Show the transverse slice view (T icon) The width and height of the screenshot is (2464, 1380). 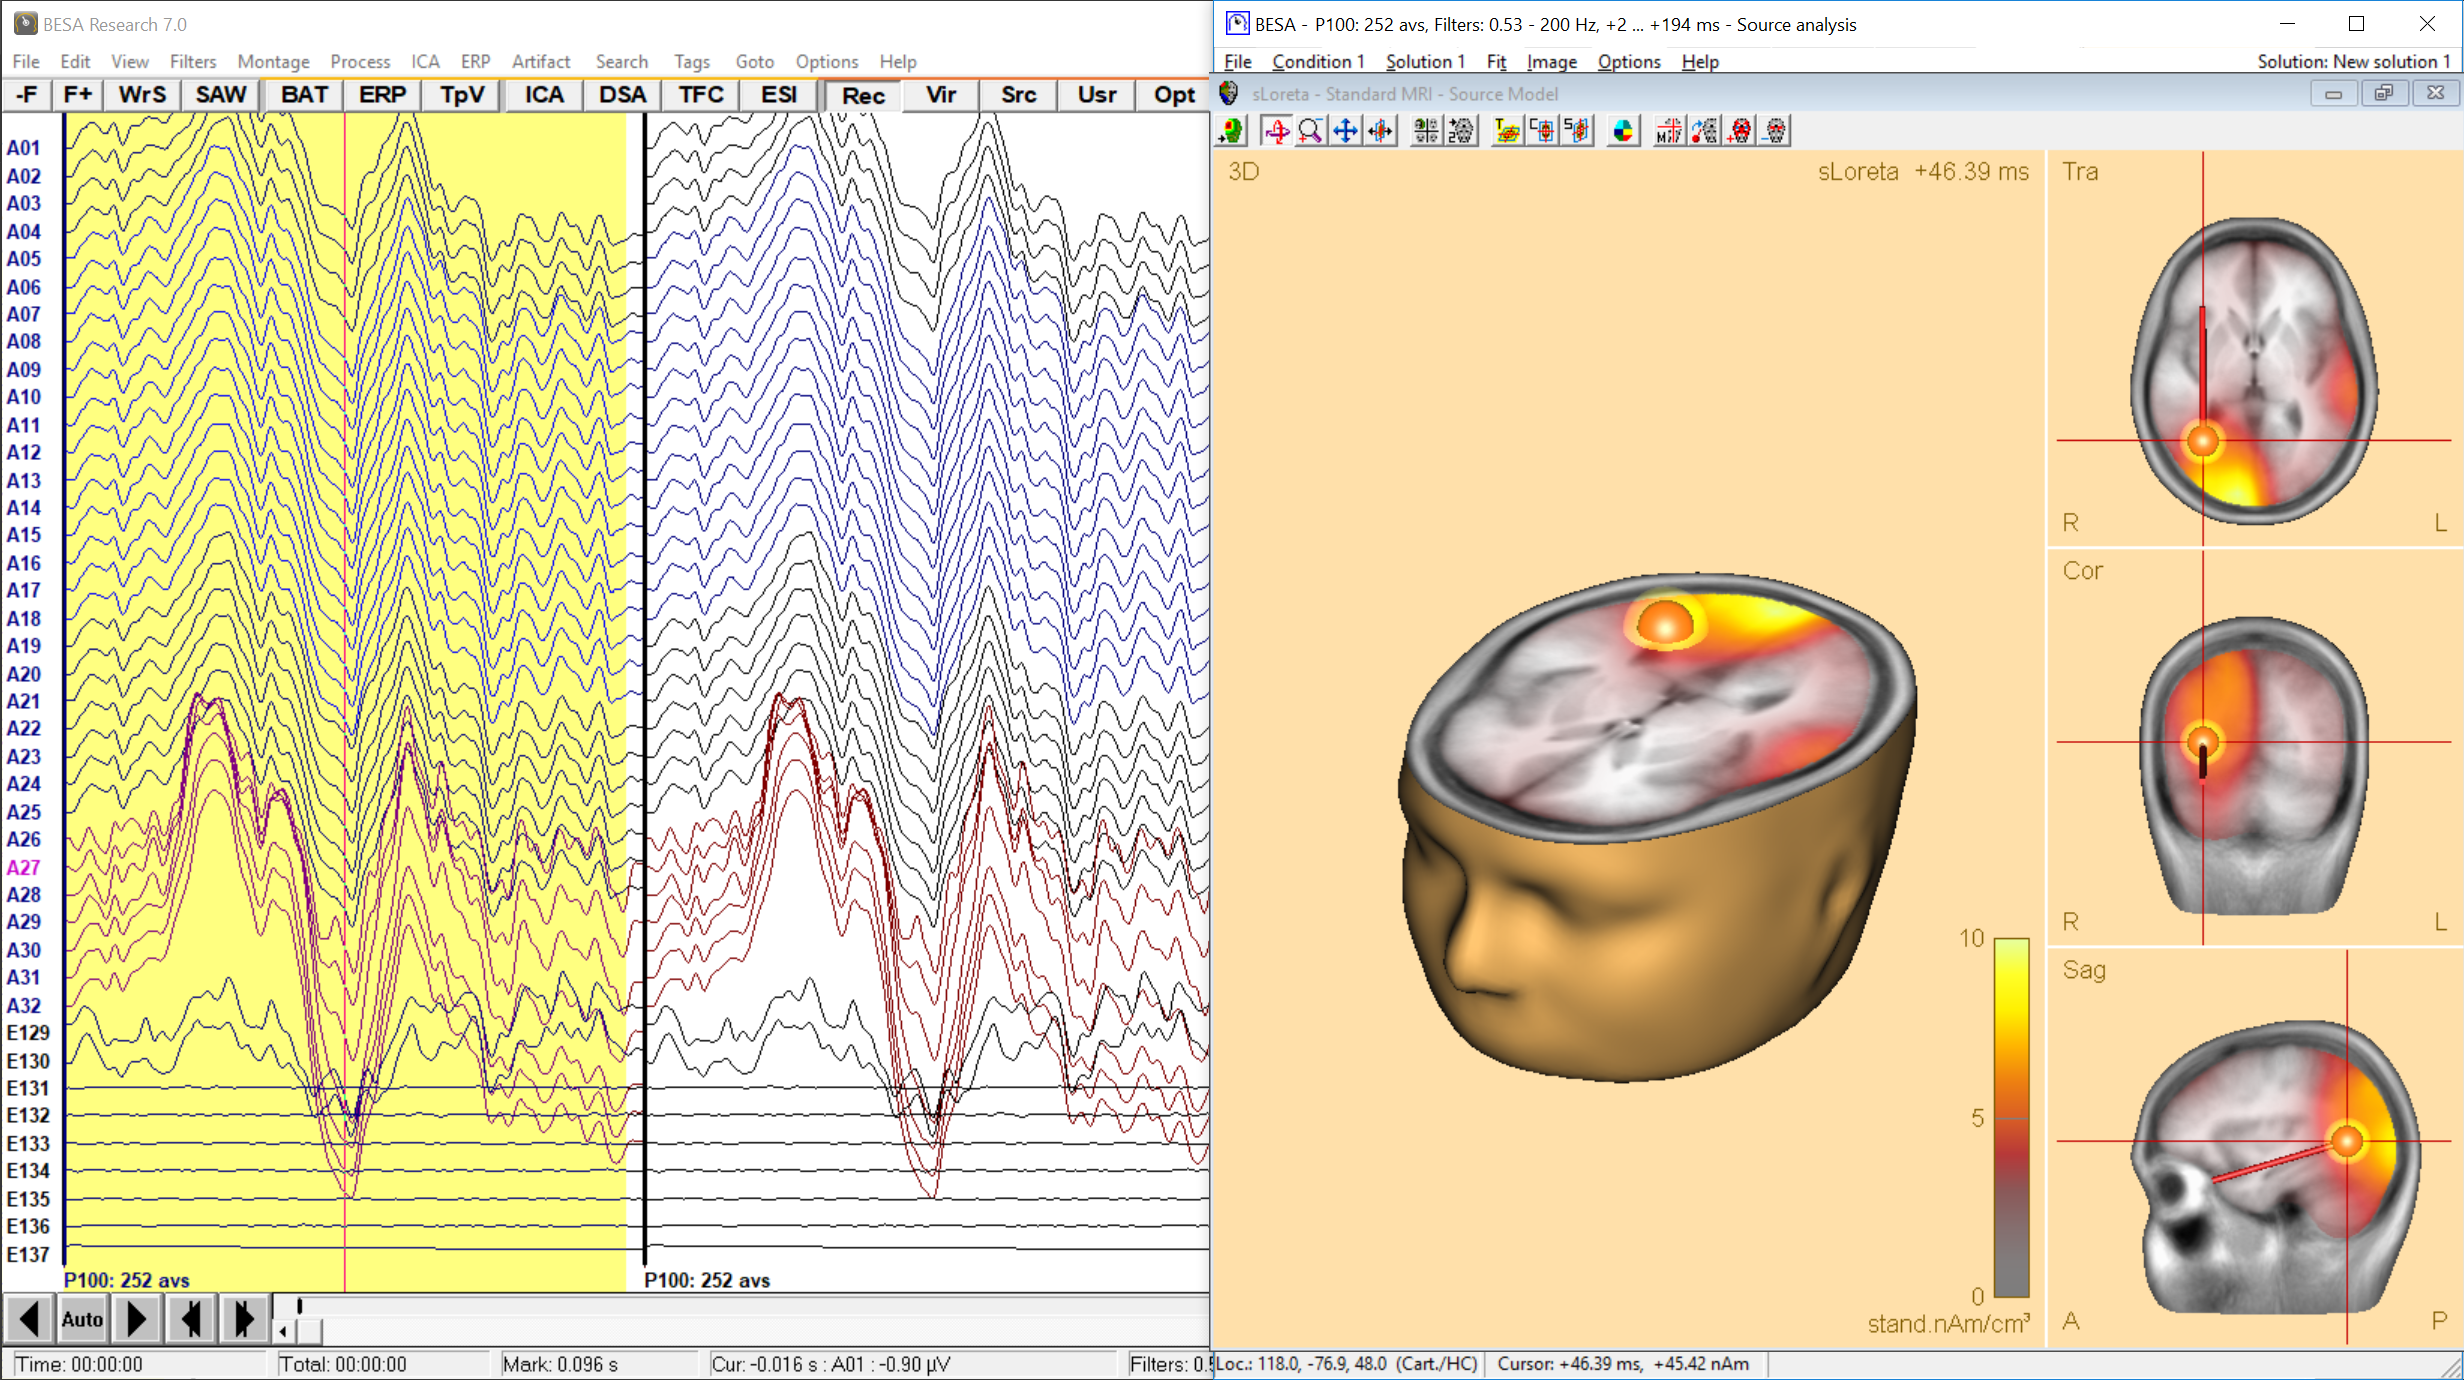tap(1506, 131)
